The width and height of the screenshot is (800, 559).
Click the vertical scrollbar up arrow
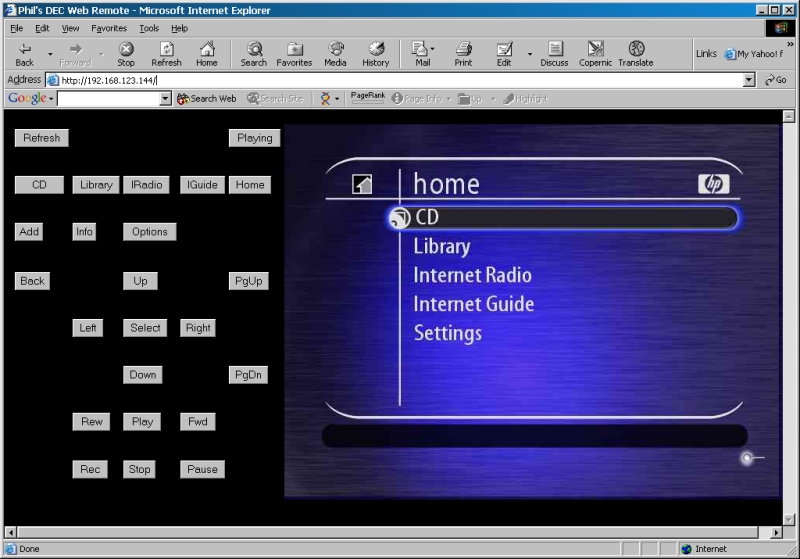(x=789, y=116)
